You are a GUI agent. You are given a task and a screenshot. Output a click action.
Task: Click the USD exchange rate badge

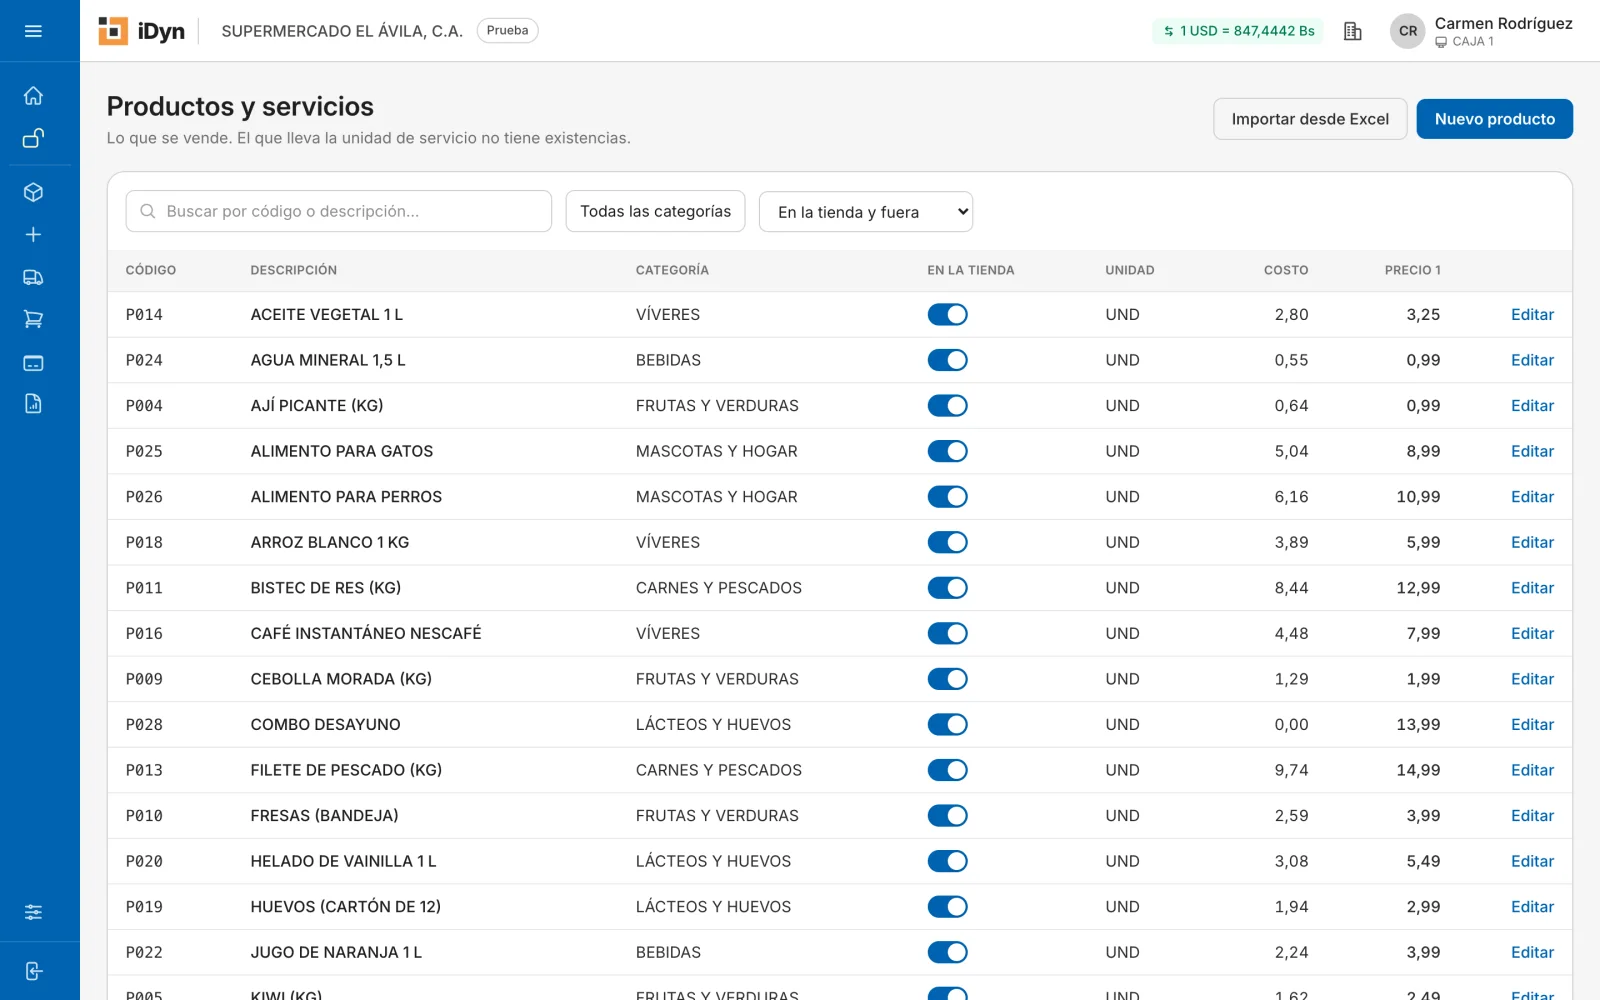[1238, 31]
